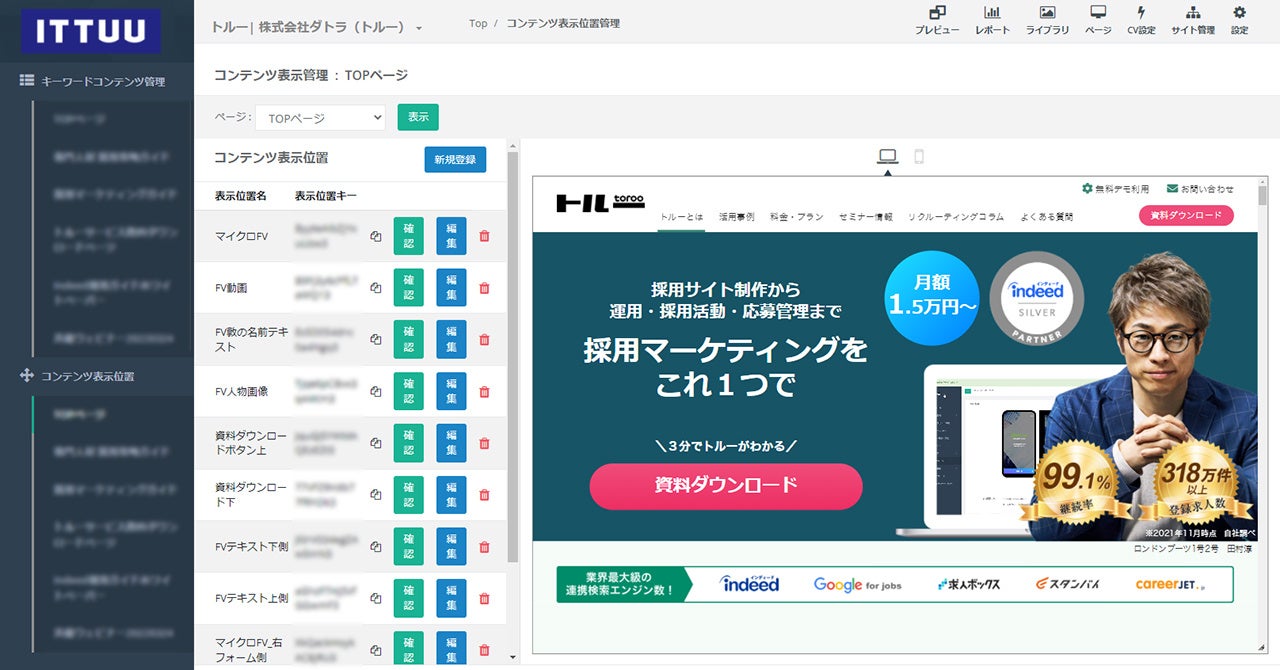
Task: Click 無料デモ利用 link in preview header
Action: (x=1116, y=188)
